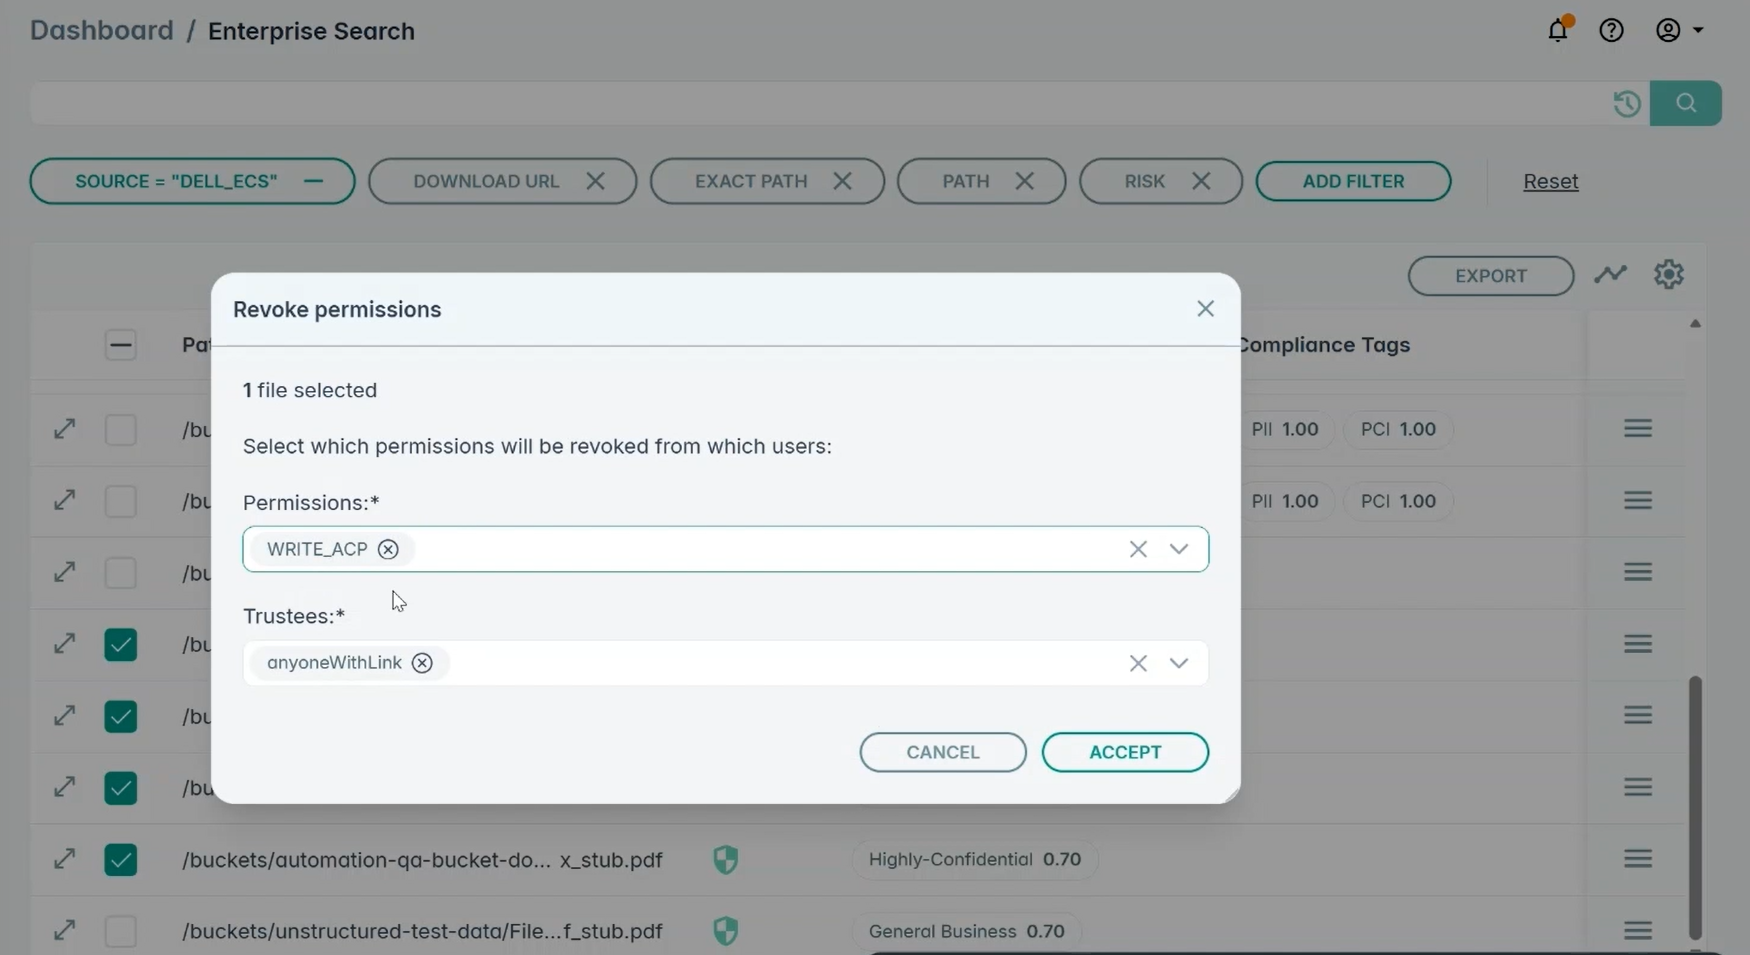Open the help question-mark icon
The width and height of the screenshot is (1750, 955).
[1611, 30]
